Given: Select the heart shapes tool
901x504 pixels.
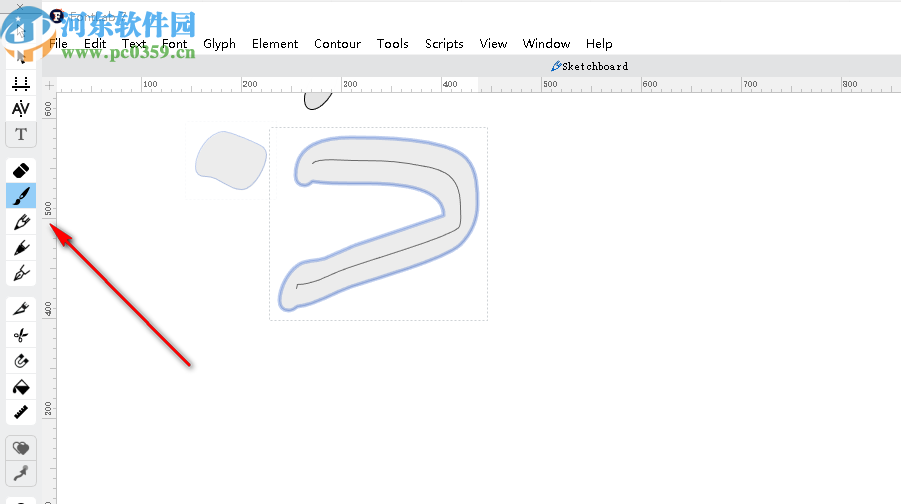Looking at the screenshot, I should [x=21, y=448].
